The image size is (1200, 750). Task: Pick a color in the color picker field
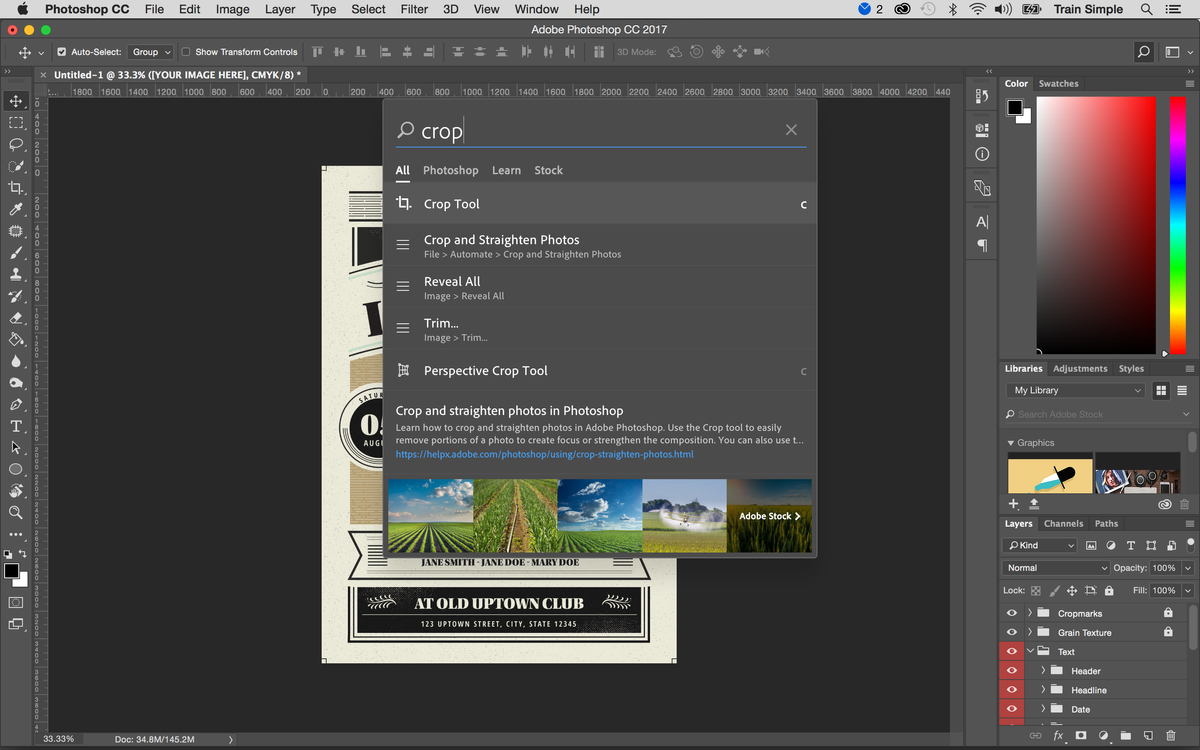click(x=1095, y=225)
